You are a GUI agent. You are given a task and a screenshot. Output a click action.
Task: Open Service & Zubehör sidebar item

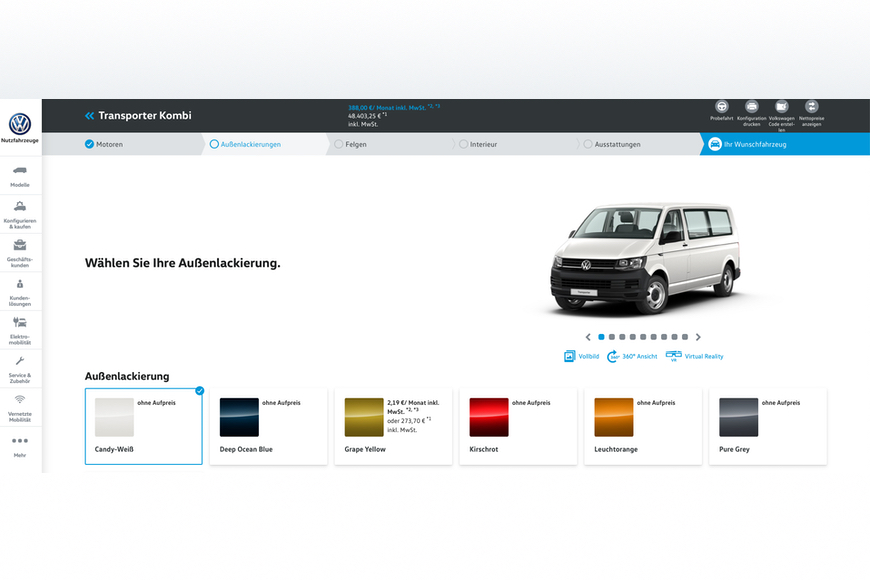tap(20, 370)
